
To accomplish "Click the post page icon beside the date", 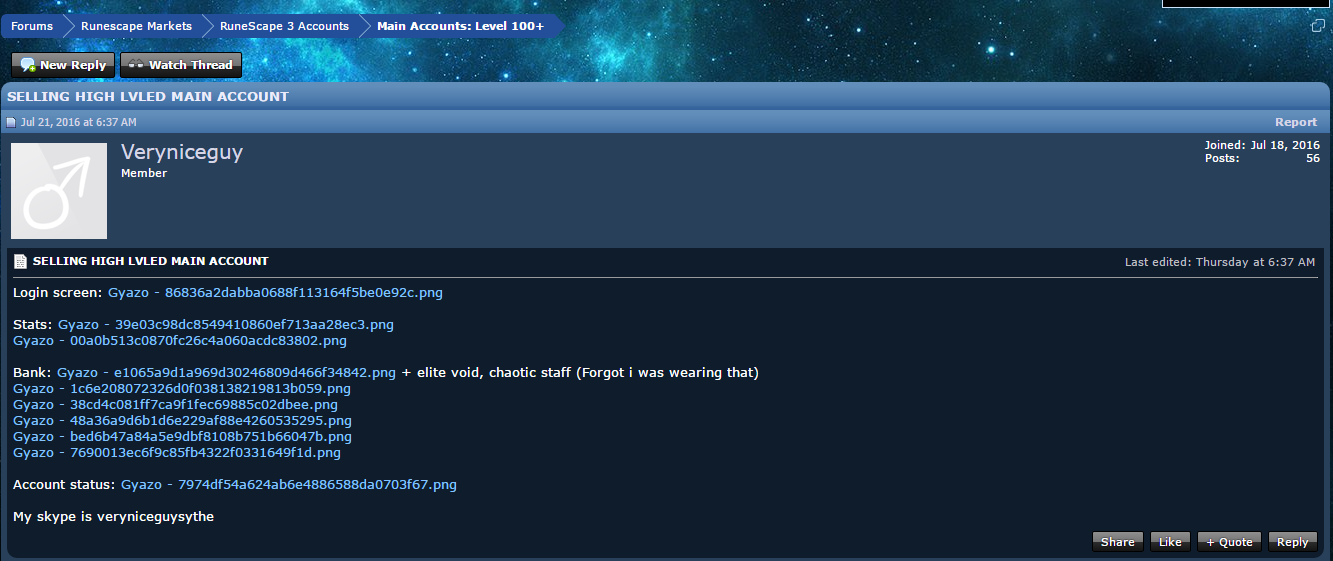I will [x=12, y=122].
